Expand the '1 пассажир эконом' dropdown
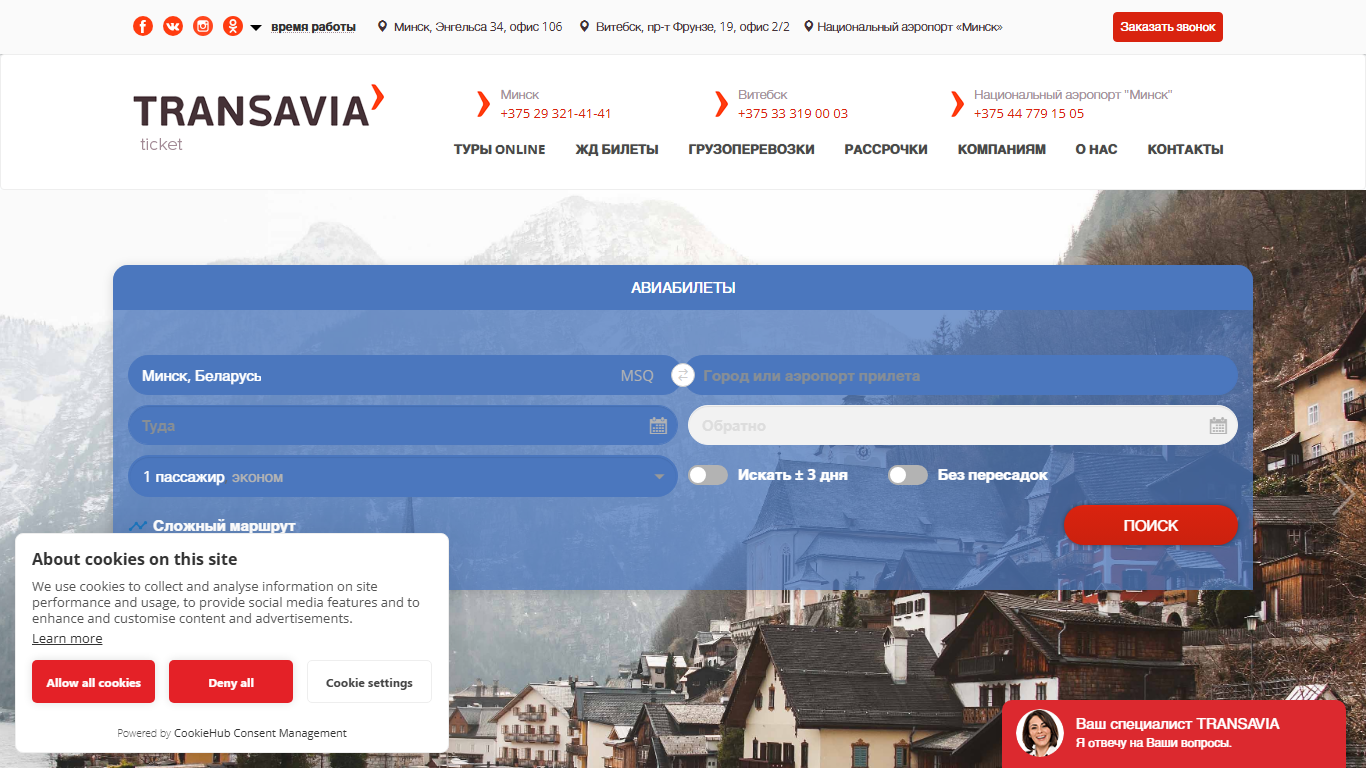Viewport: 1366px width, 768px height. [x=403, y=477]
